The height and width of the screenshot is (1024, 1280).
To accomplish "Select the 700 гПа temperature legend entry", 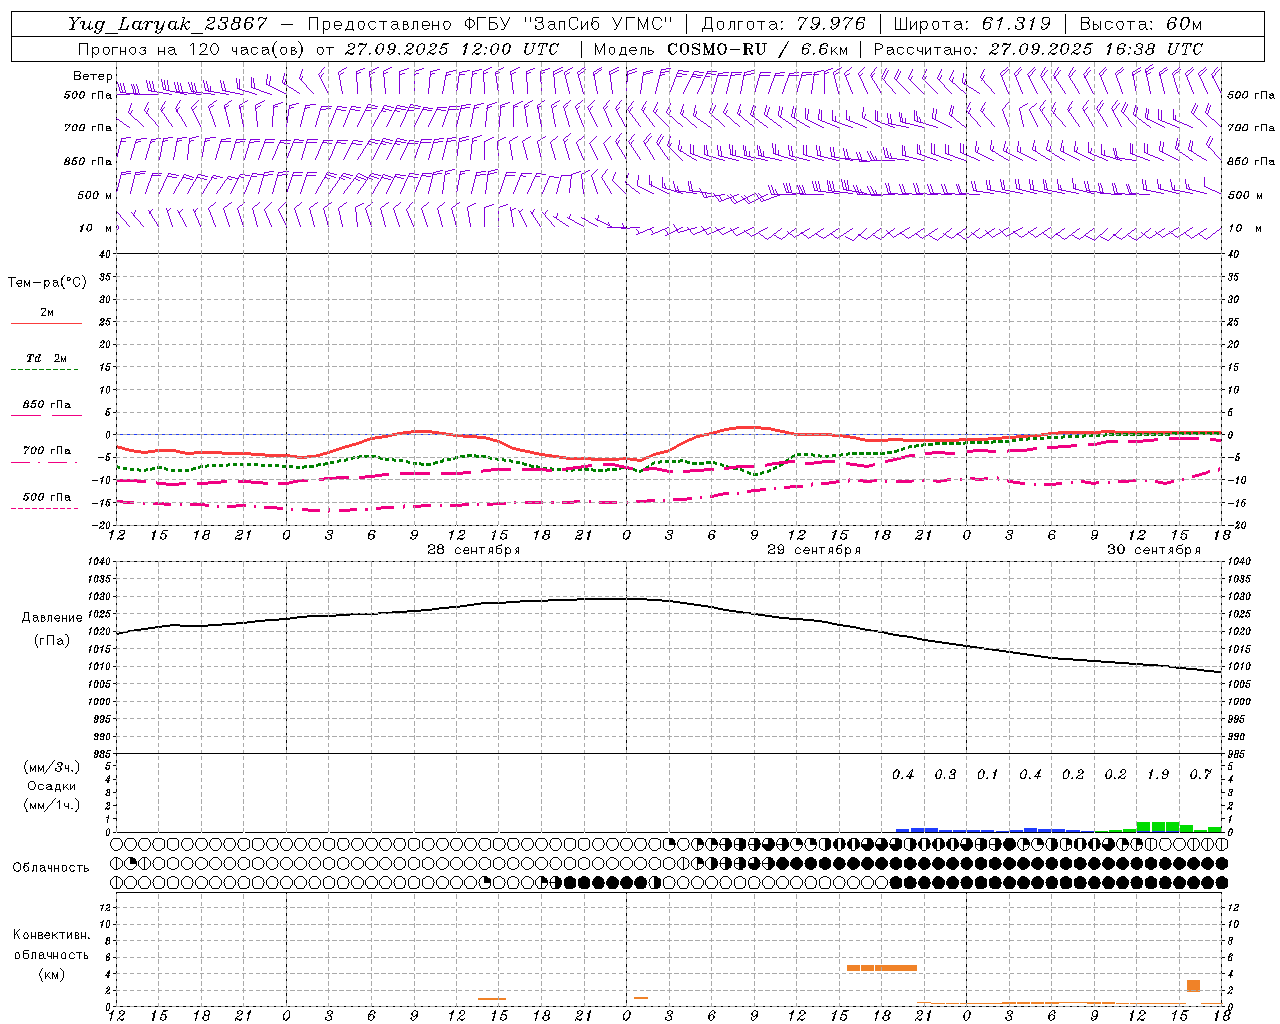I will click(46, 451).
